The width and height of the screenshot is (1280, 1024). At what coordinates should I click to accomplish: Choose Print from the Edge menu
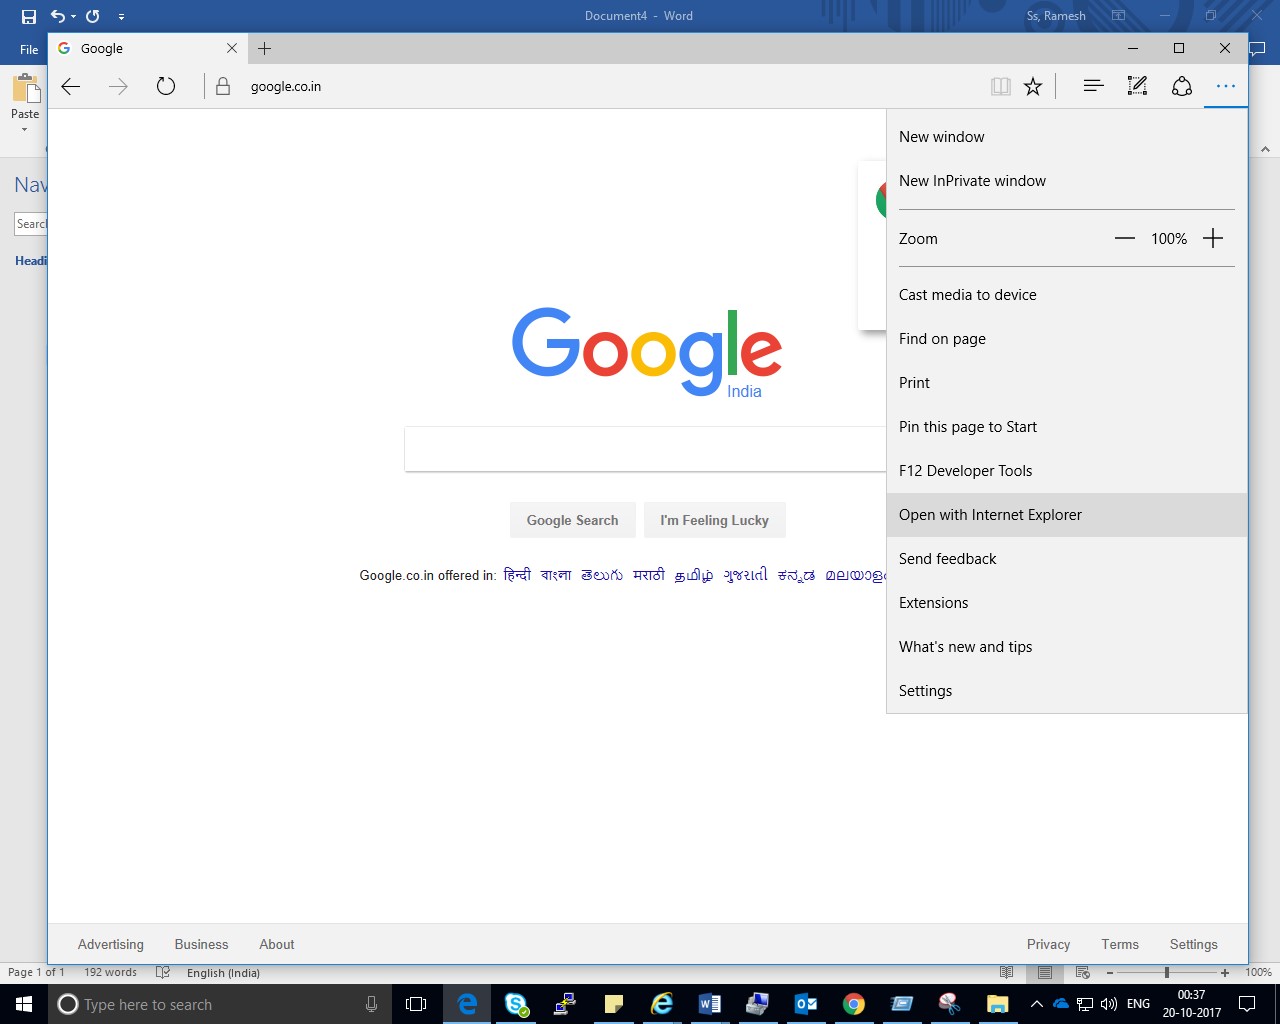coord(913,382)
